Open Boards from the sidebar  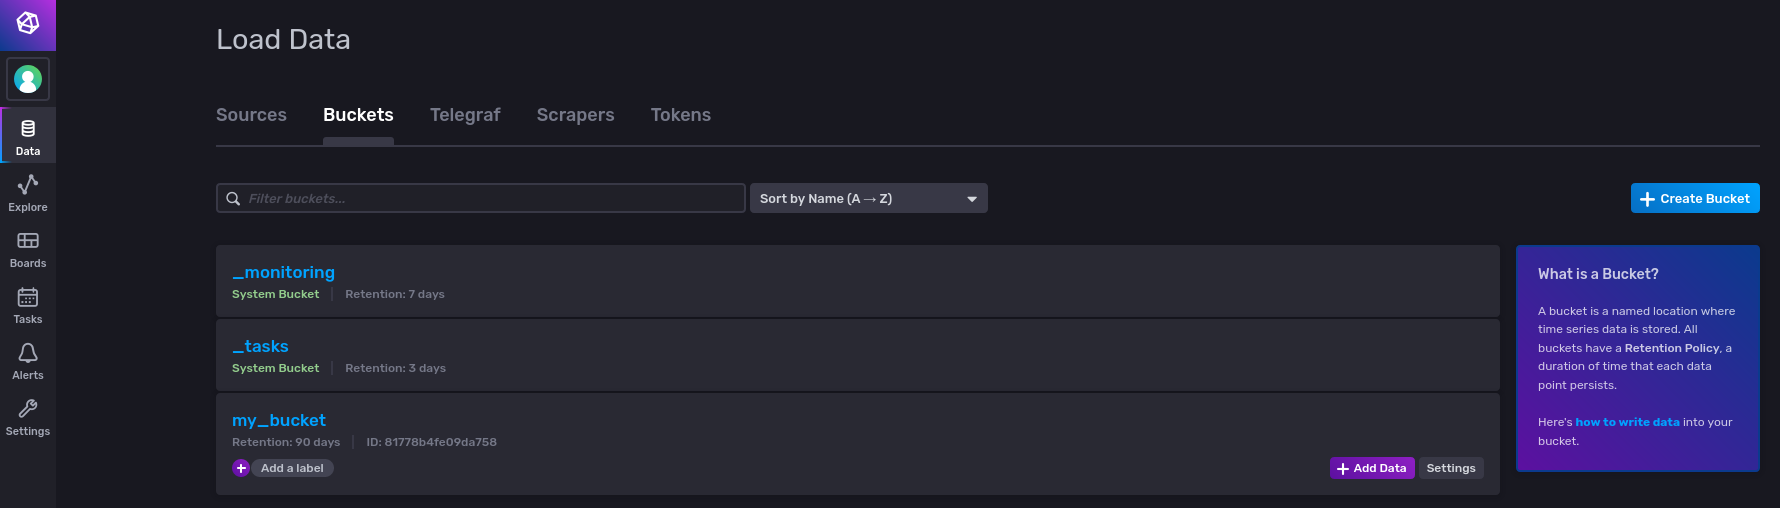(x=28, y=247)
